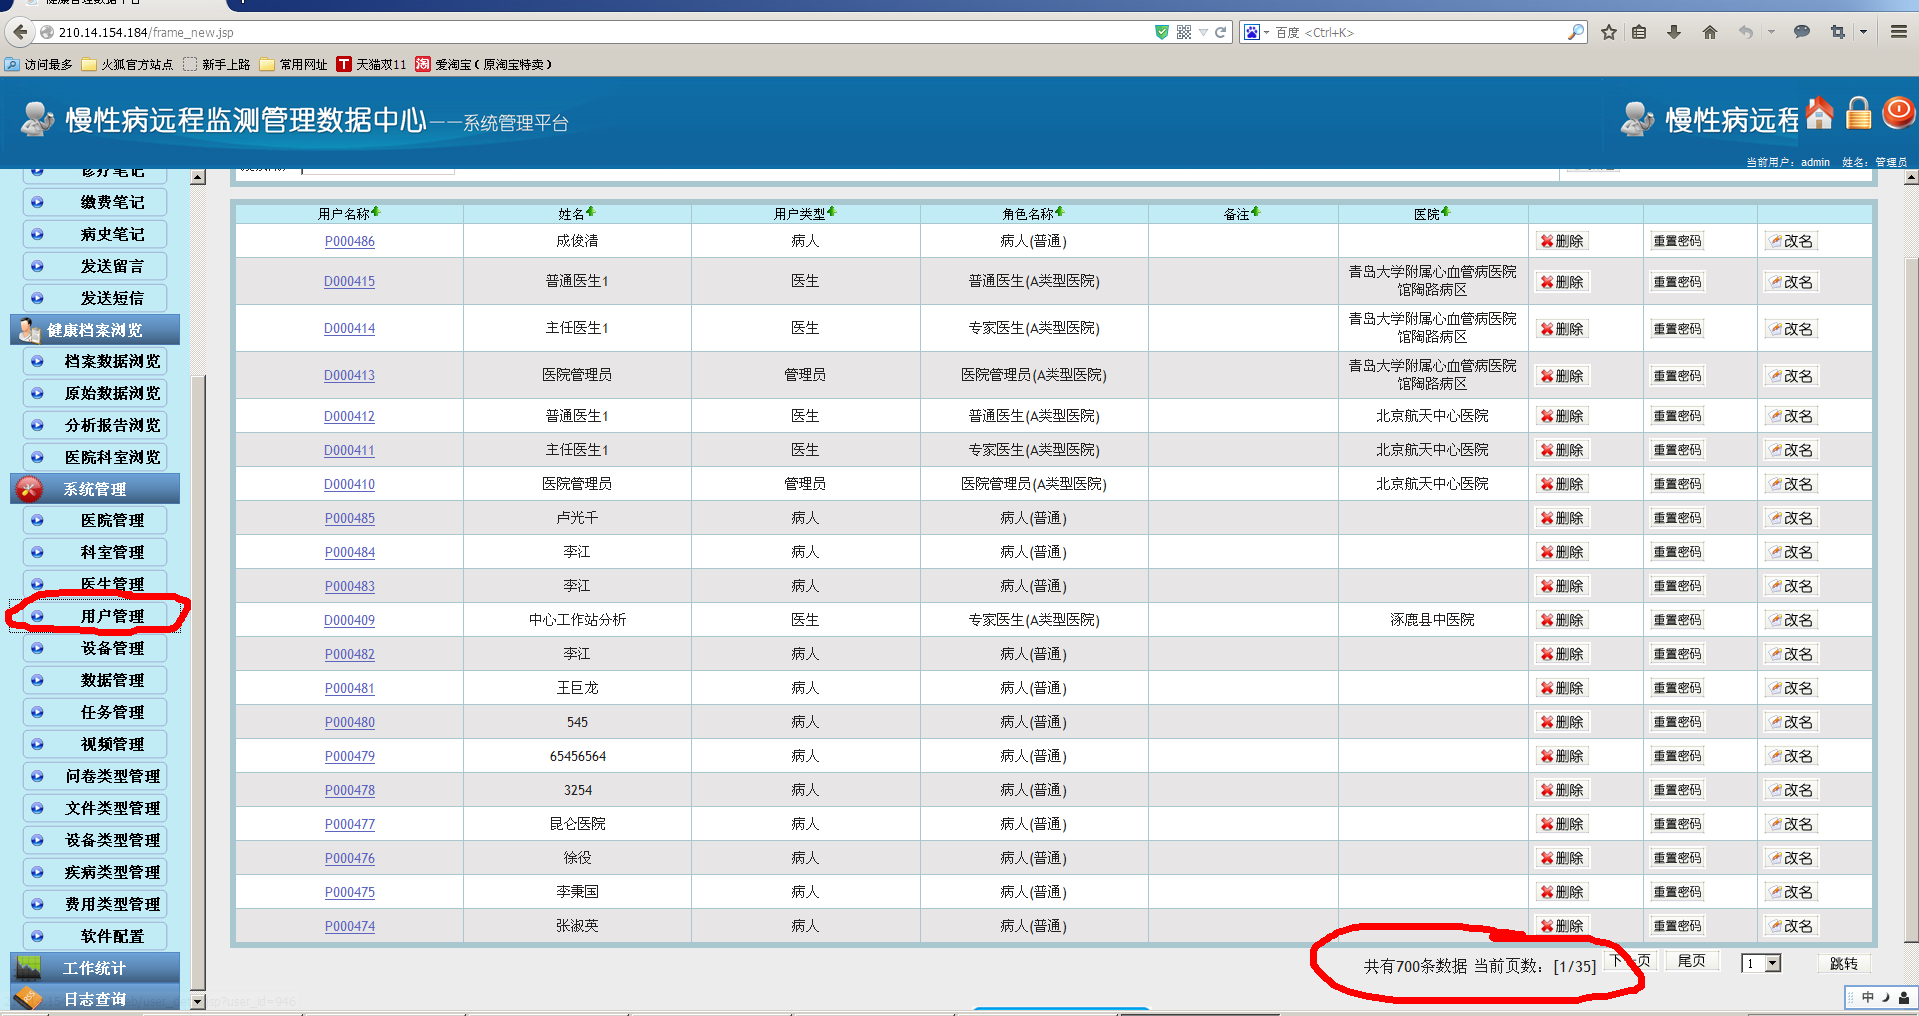Screen dimensions: 1919x1016
Task: Click the gold padlock icon in header
Action: pos(1858,113)
